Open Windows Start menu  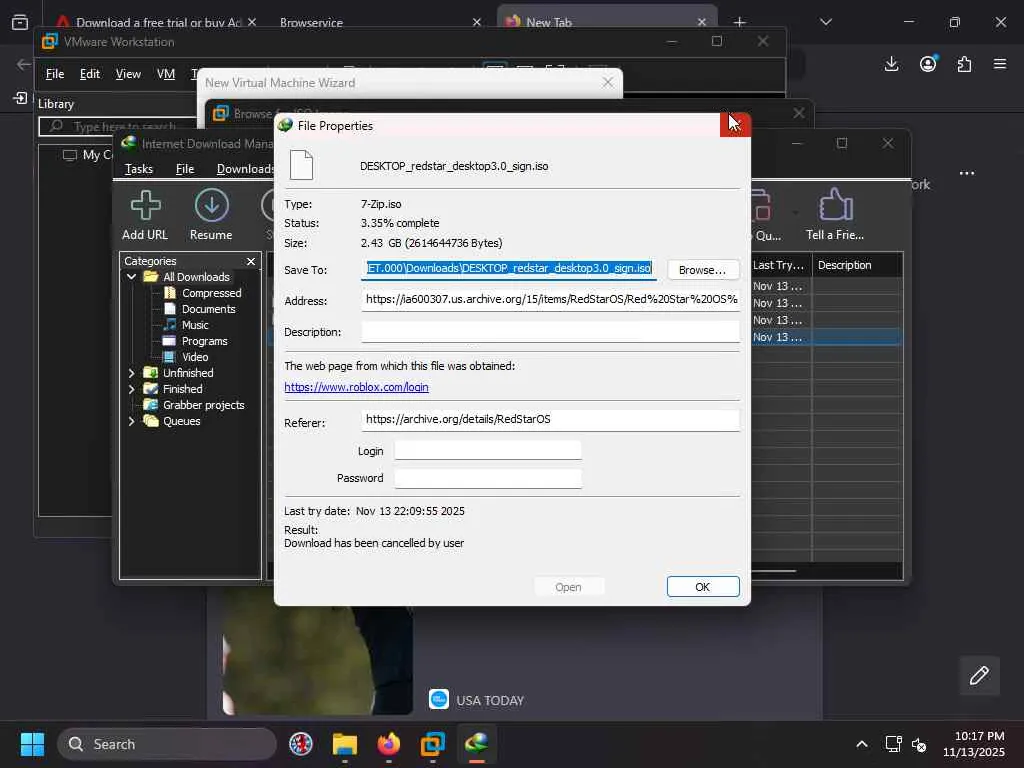coord(32,744)
